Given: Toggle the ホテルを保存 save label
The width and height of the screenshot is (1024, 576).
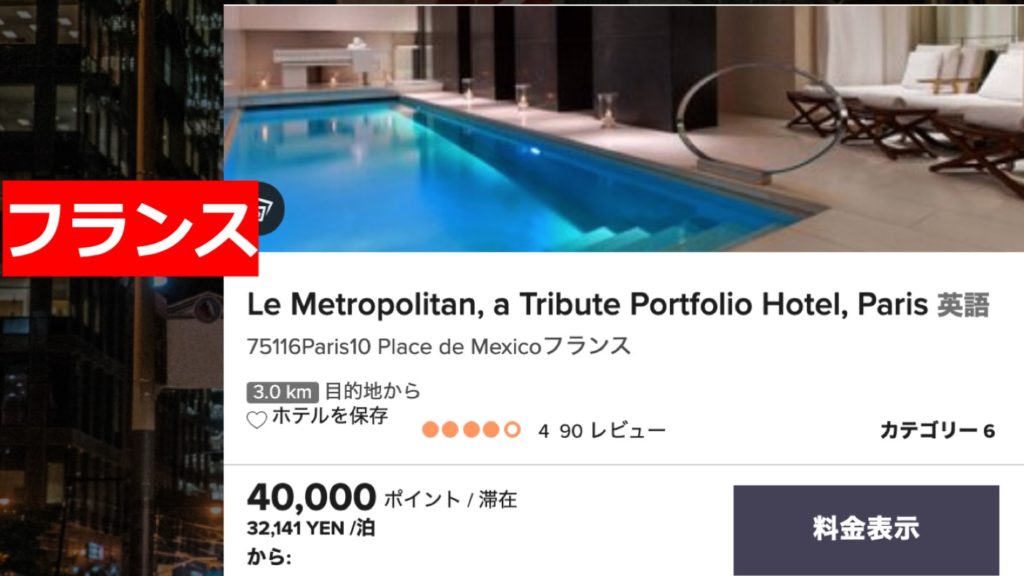Looking at the screenshot, I should pyautogui.click(x=330, y=416).
